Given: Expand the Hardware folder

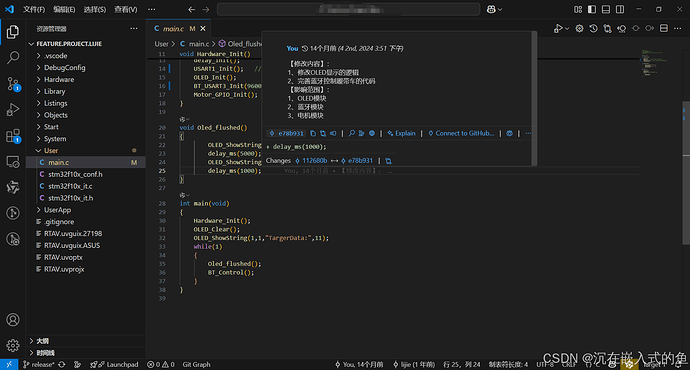Looking at the screenshot, I should coord(59,80).
